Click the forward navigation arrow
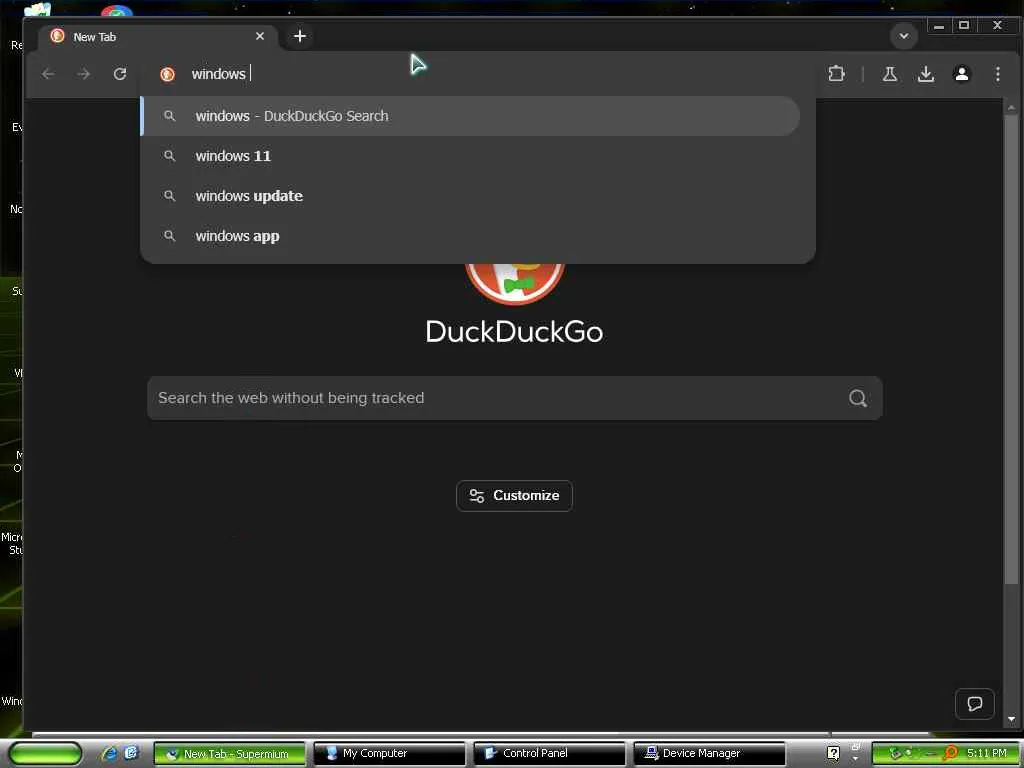The image size is (1024, 768). pos(84,74)
